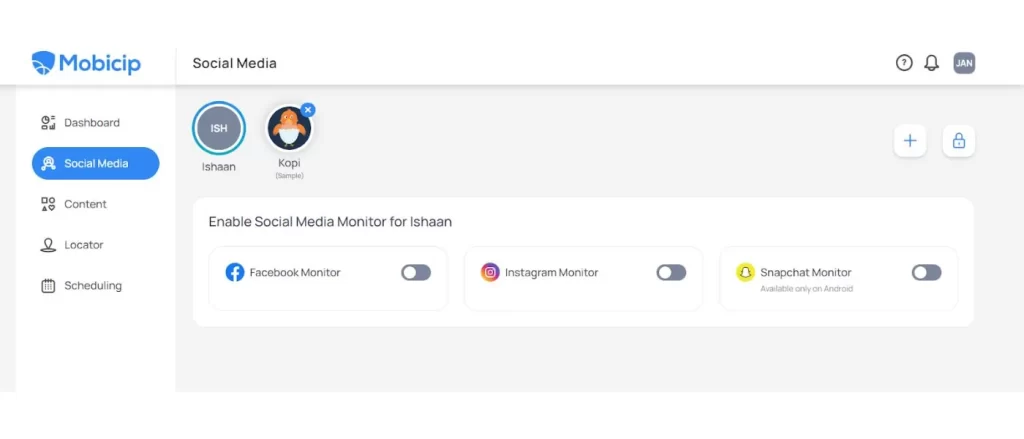Image resolution: width=1024 pixels, height=439 pixels.
Task: Open the Locator page
Action: tap(83, 245)
